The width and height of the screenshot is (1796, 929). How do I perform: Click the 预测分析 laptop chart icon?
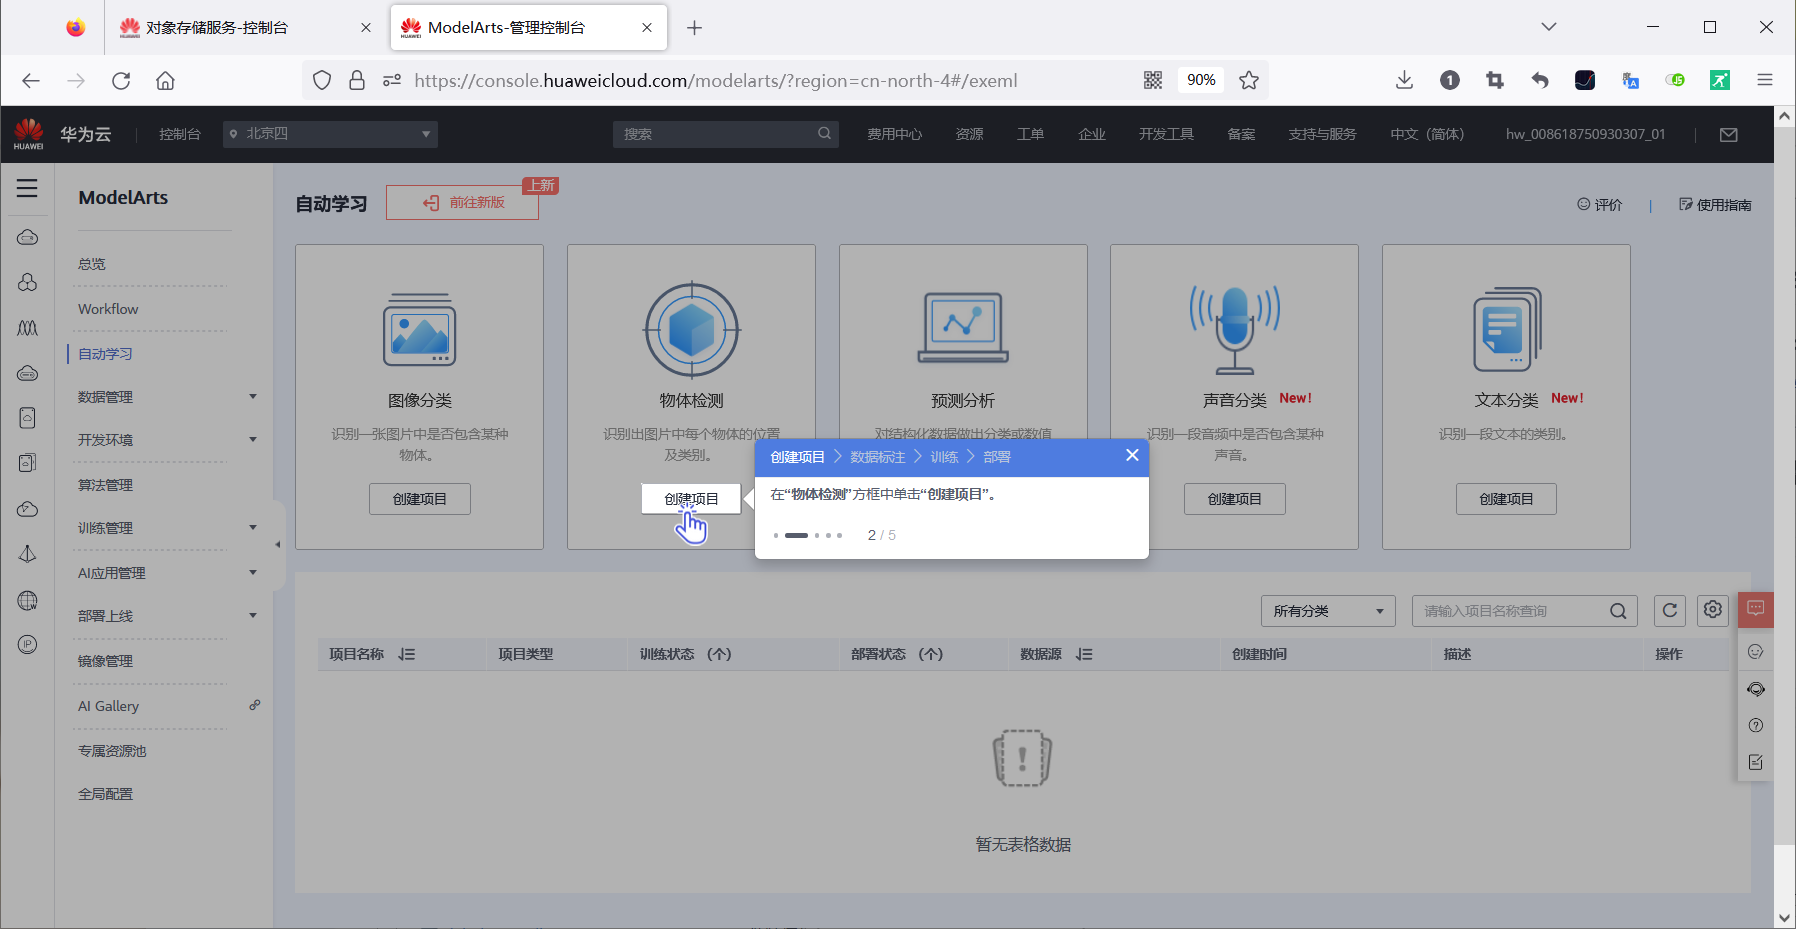tap(963, 328)
